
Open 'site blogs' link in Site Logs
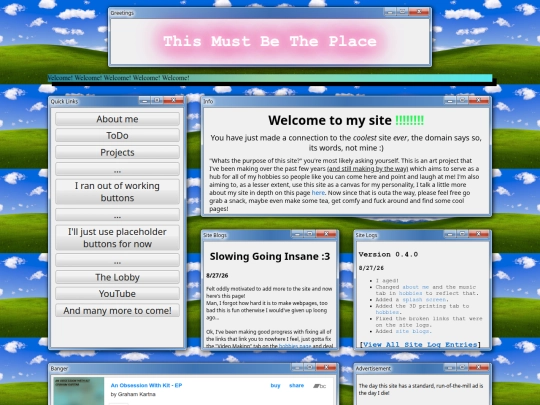coord(412,331)
